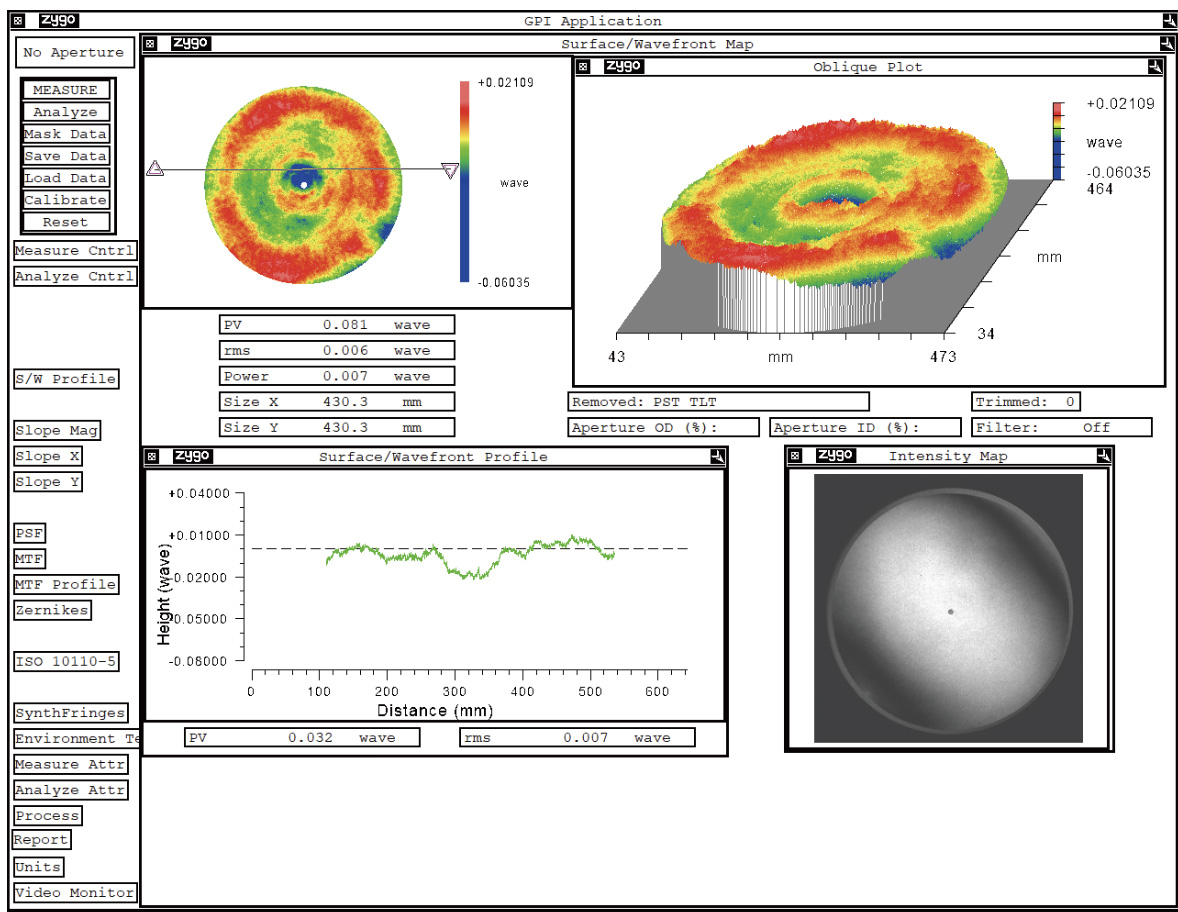This screenshot has height=912, width=1178.
Task: Click the Calibrate button
Action: (65, 199)
